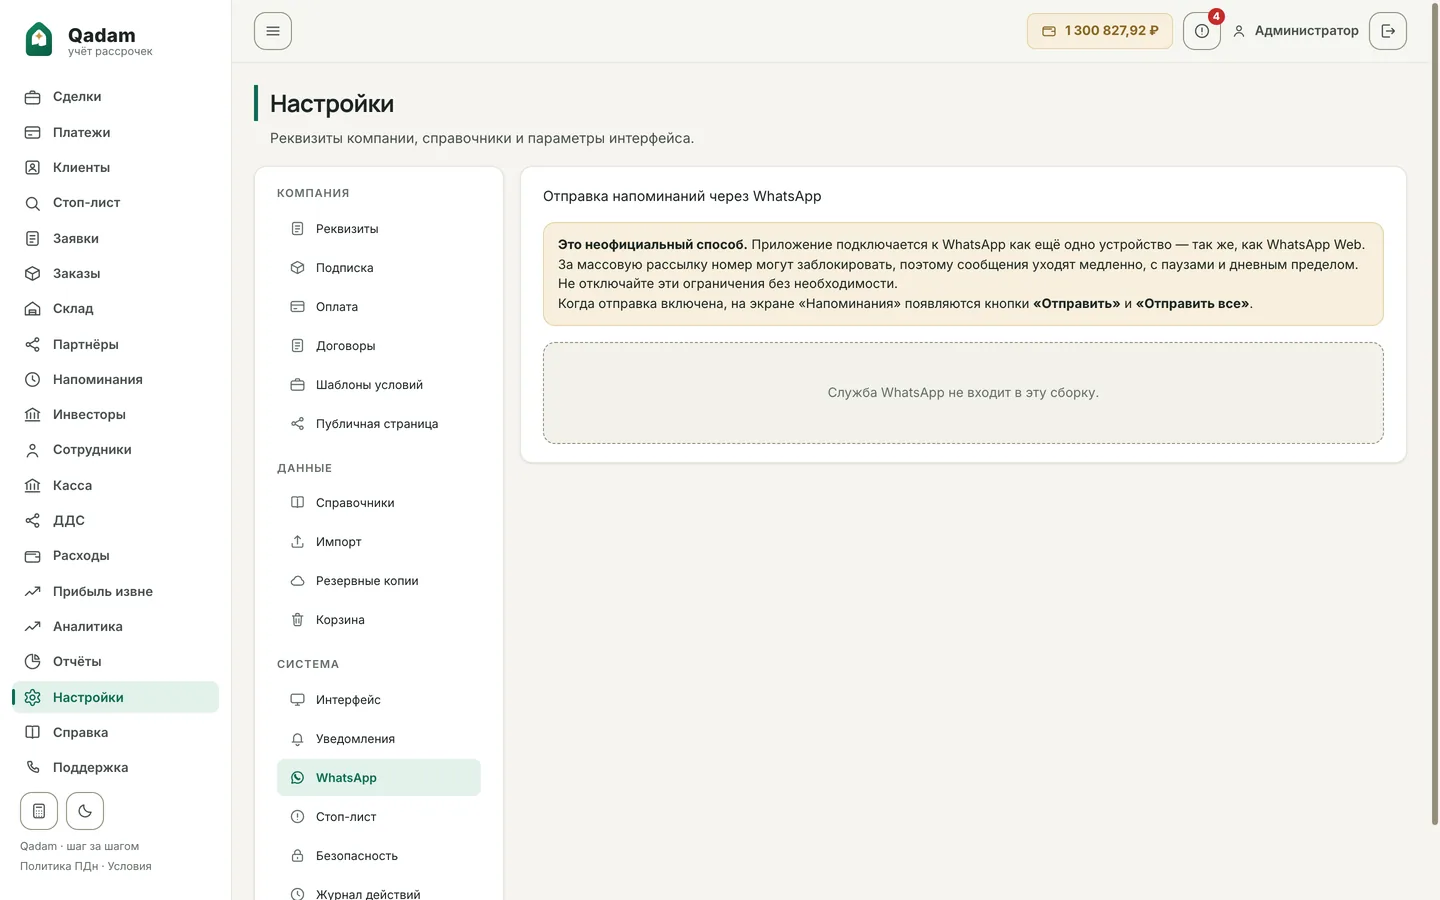Open Договоры settings section
This screenshot has height=900, width=1440.
tap(379, 346)
